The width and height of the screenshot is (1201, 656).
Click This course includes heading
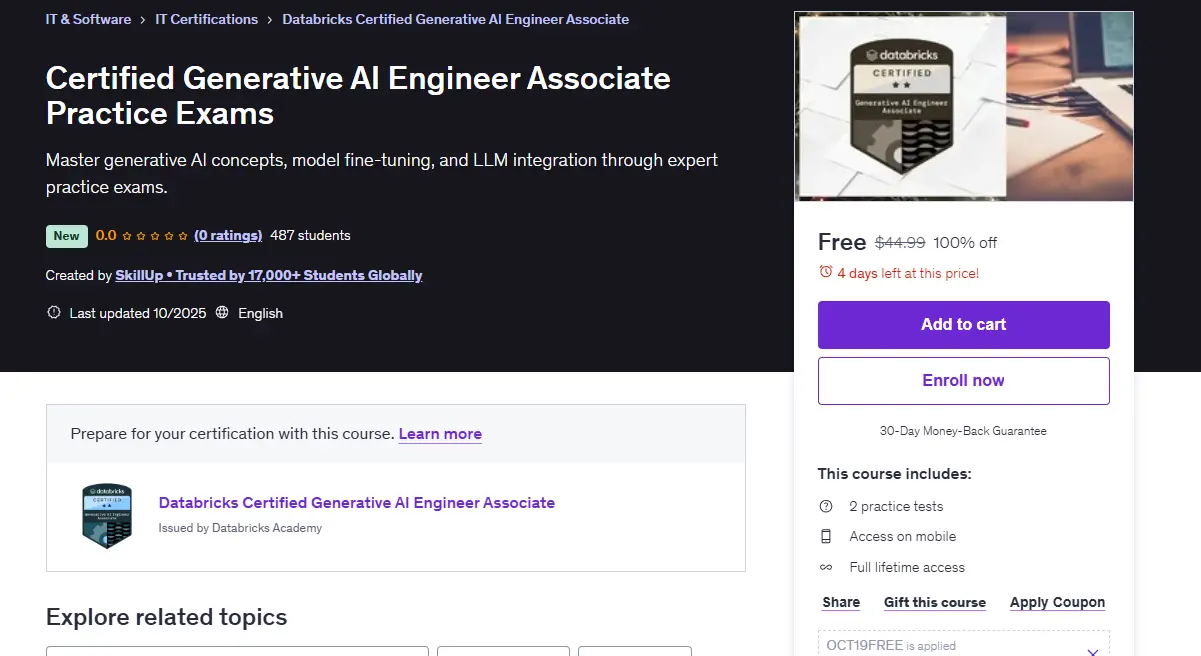[x=895, y=474]
